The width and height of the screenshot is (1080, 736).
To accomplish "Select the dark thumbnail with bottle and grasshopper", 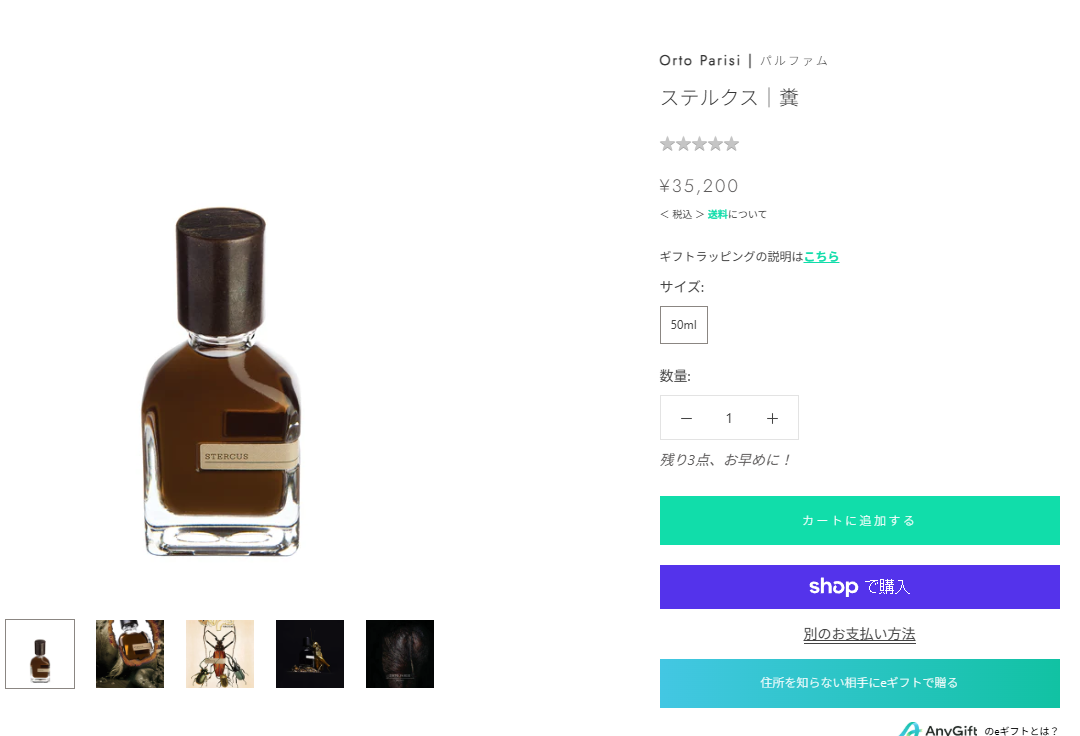I will (310, 654).
